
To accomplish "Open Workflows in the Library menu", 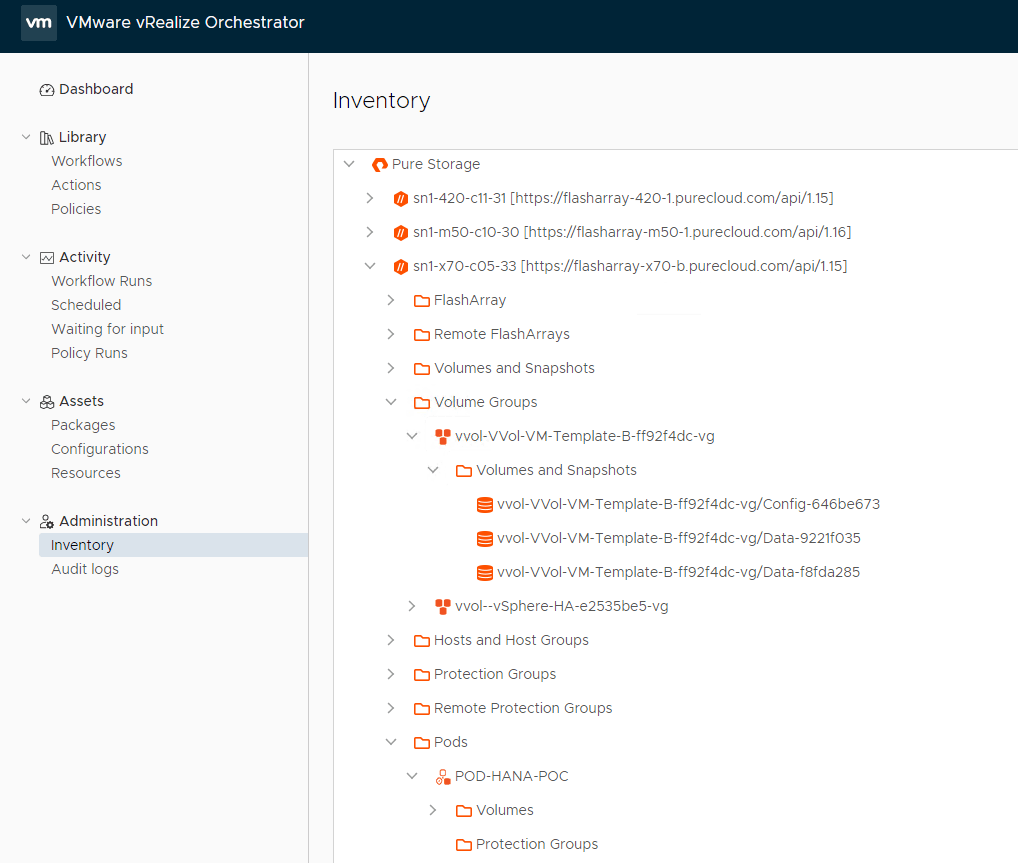I will coord(87,161).
